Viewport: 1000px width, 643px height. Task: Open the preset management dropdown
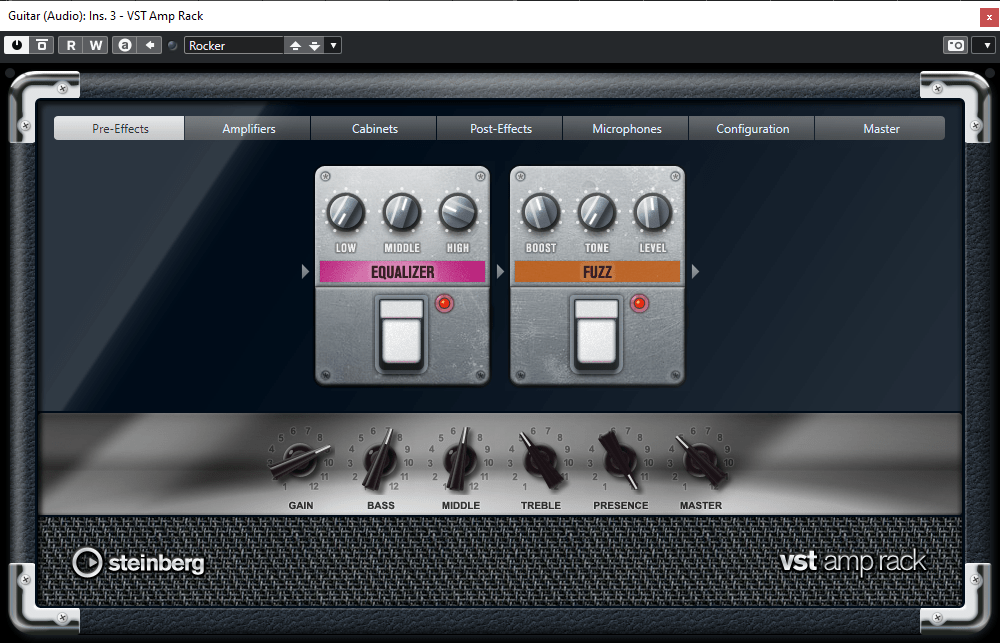(332, 45)
